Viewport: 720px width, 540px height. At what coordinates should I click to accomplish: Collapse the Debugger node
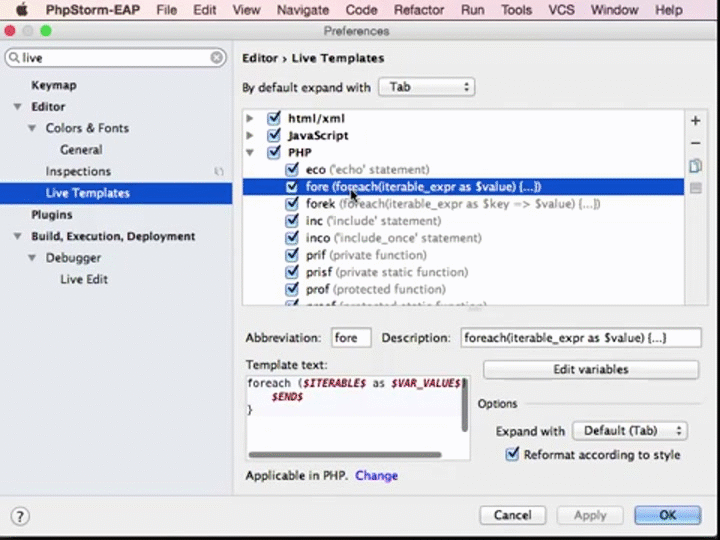click(x=32, y=258)
